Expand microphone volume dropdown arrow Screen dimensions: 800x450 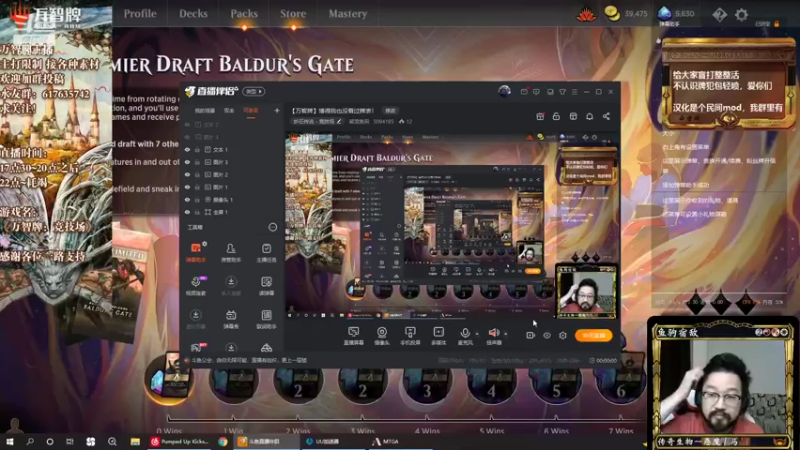click(x=477, y=334)
